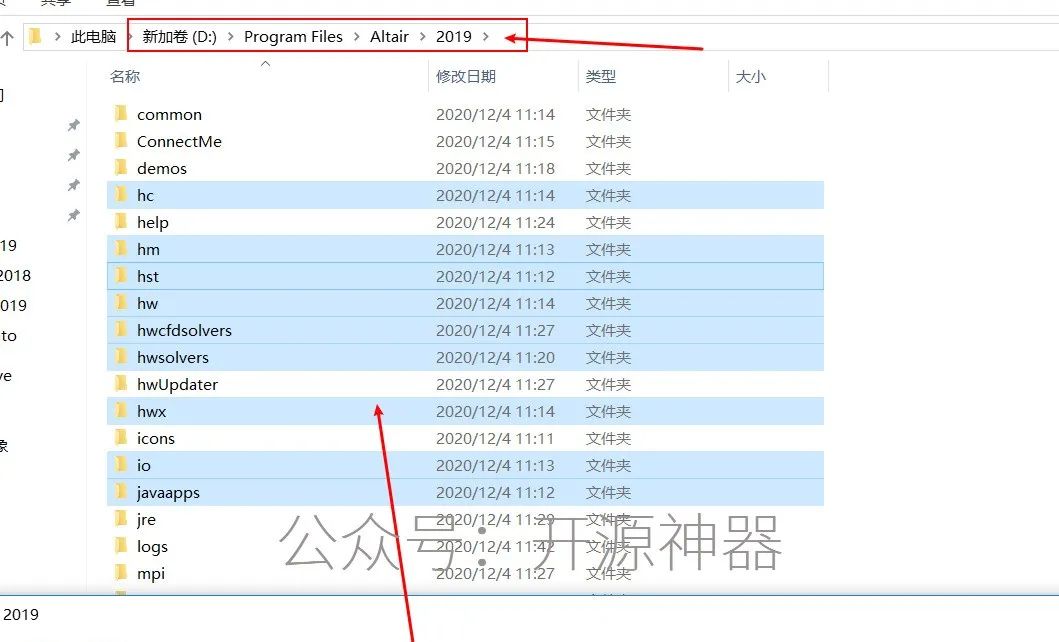
Task: Select the hwsolvers folder name
Action: coord(173,358)
